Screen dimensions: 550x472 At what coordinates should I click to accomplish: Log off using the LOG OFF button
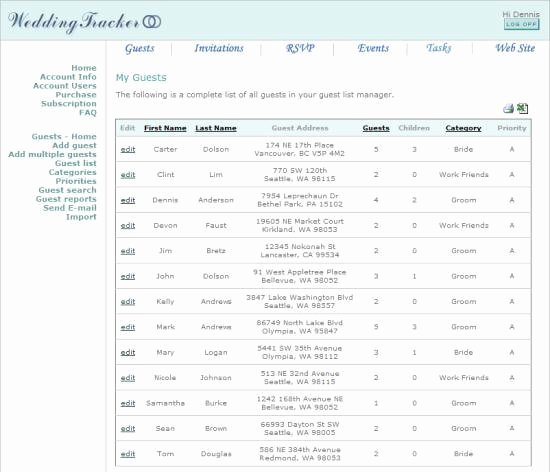pyautogui.click(x=521, y=24)
